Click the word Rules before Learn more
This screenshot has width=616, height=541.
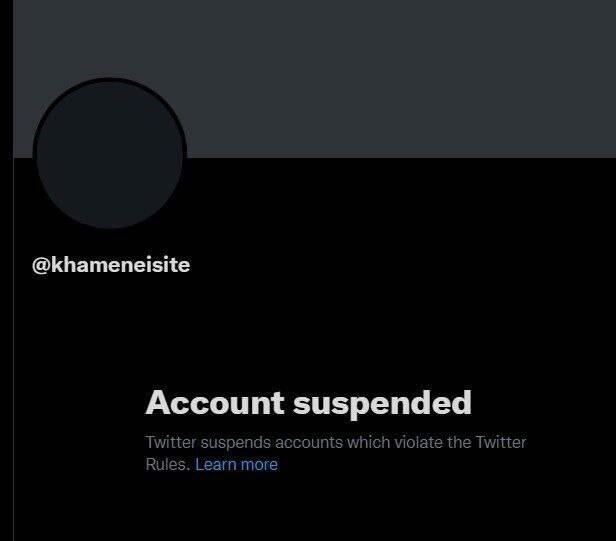(x=167, y=464)
